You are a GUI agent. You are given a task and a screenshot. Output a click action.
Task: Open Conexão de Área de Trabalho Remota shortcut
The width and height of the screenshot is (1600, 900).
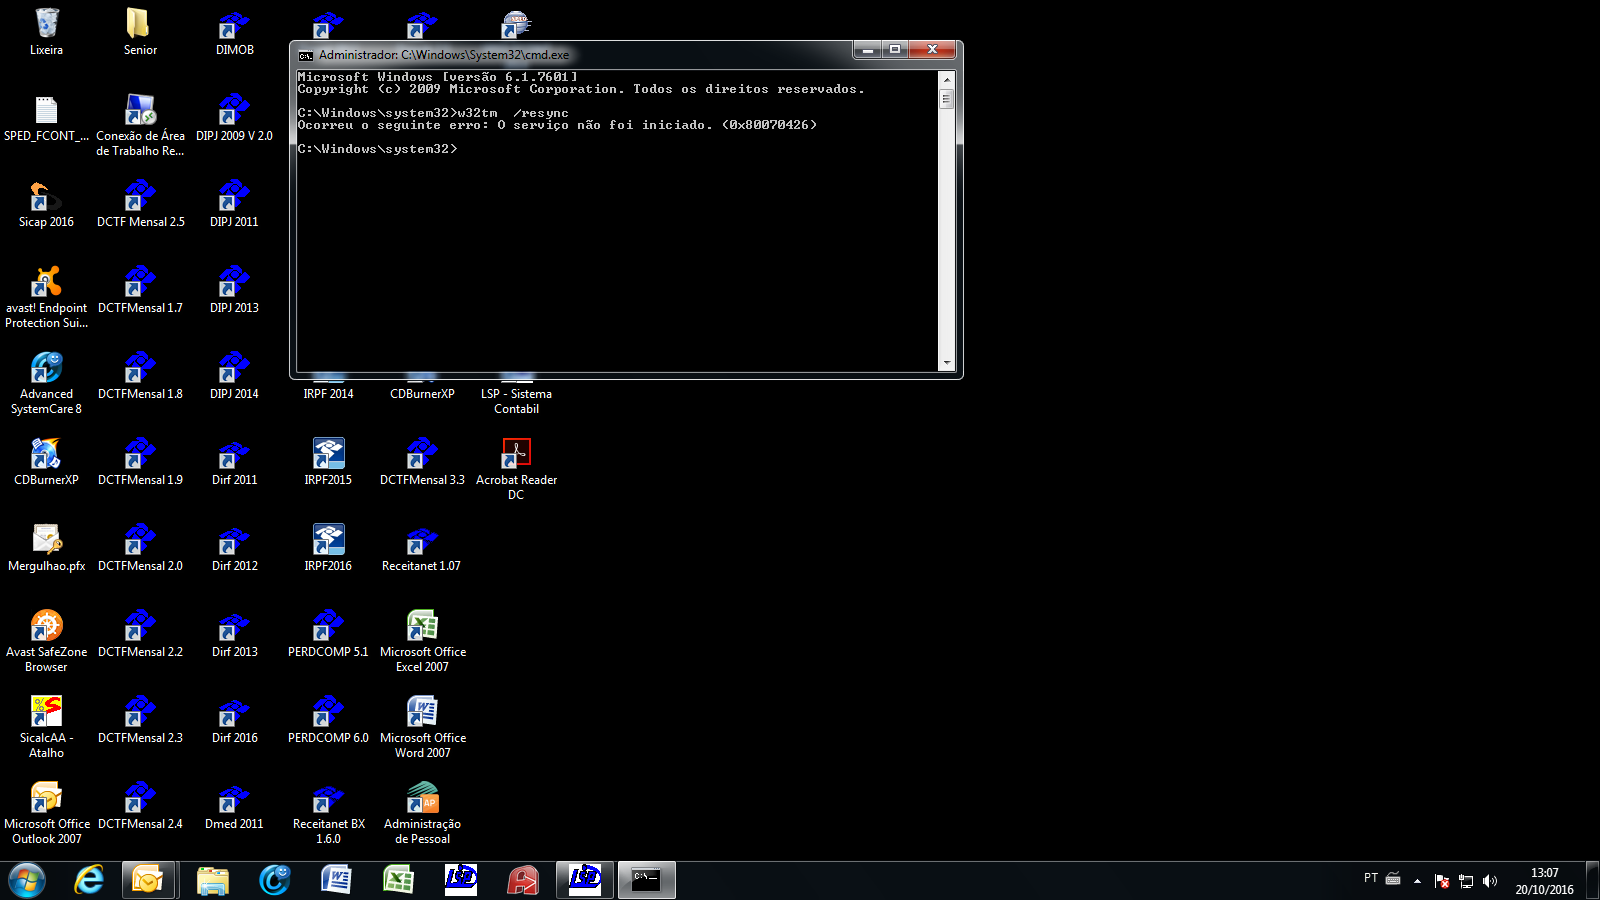click(140, 125)
